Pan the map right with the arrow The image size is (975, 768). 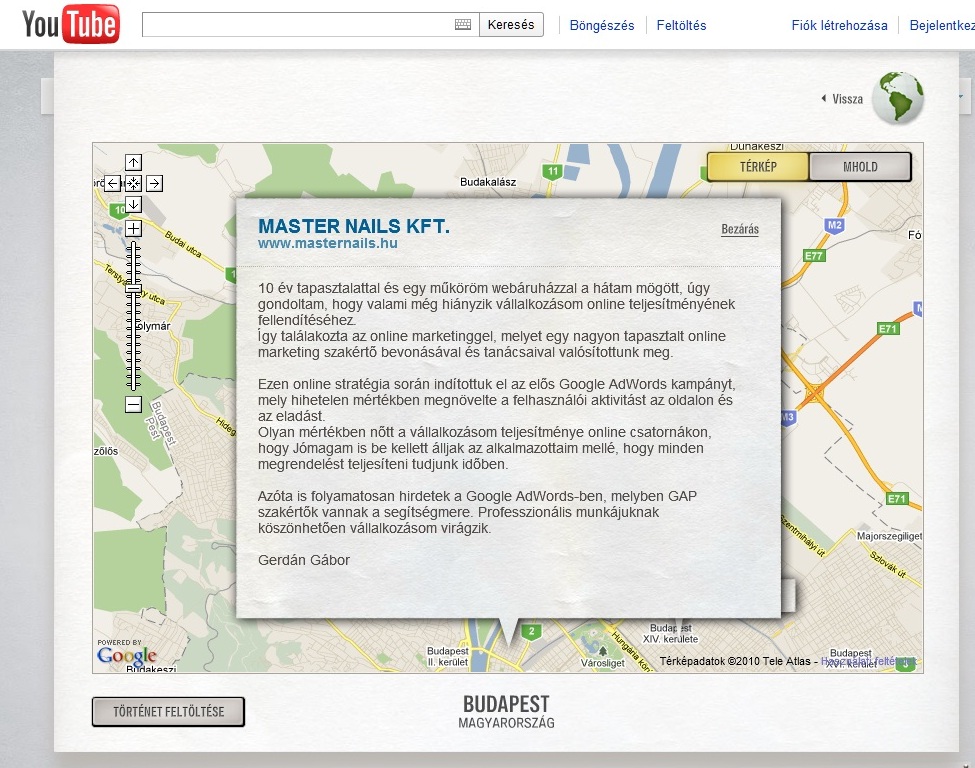155,183
